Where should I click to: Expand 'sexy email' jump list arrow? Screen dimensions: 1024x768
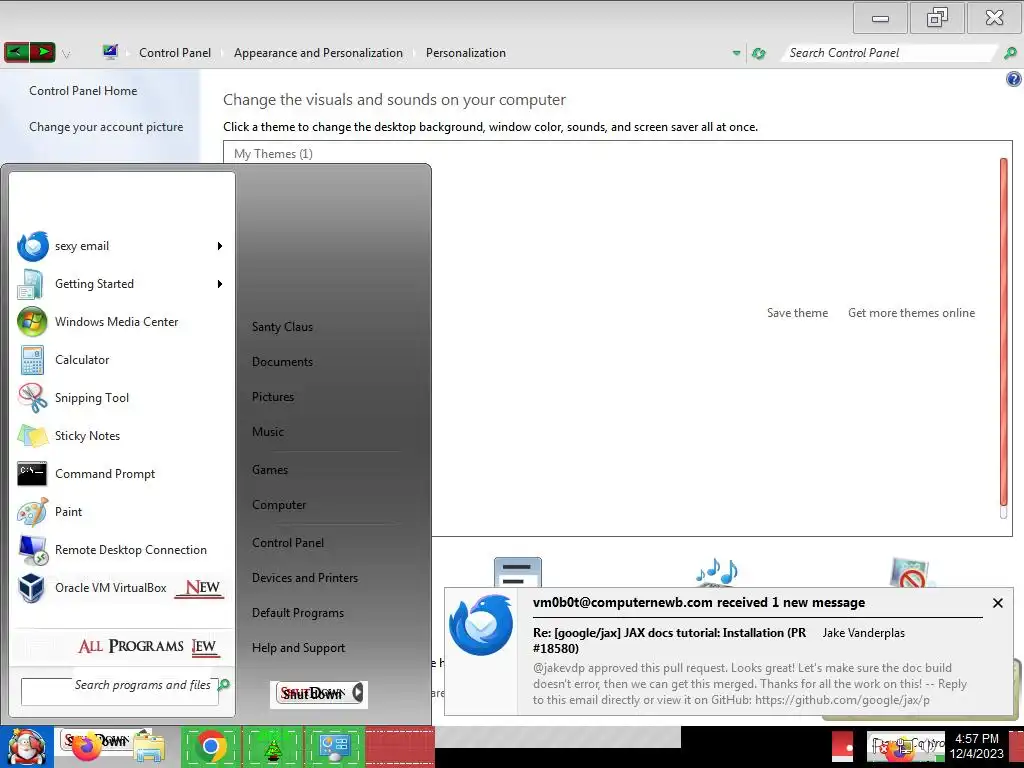pos(220,246)
